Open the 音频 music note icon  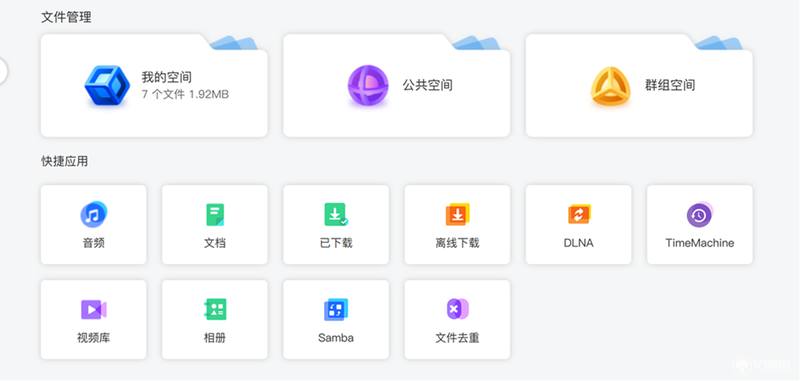coord(93,214)
